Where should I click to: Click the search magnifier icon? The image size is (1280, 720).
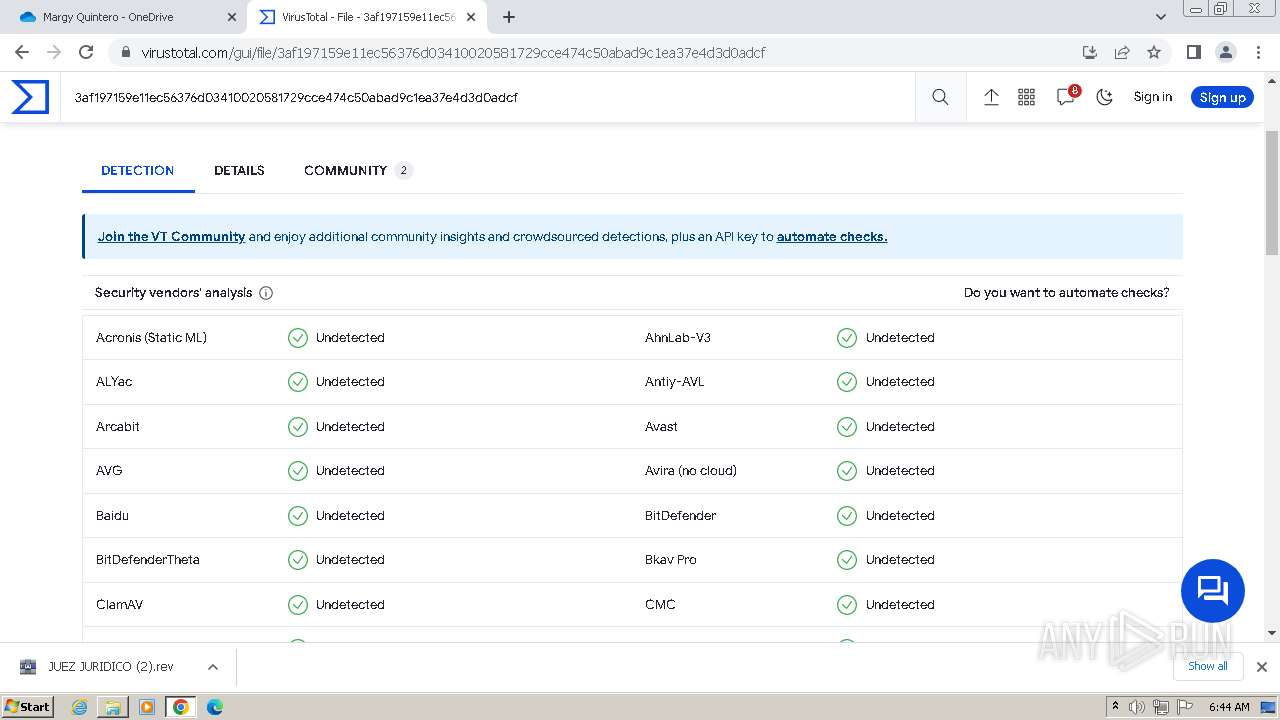[x=940, y=97]
